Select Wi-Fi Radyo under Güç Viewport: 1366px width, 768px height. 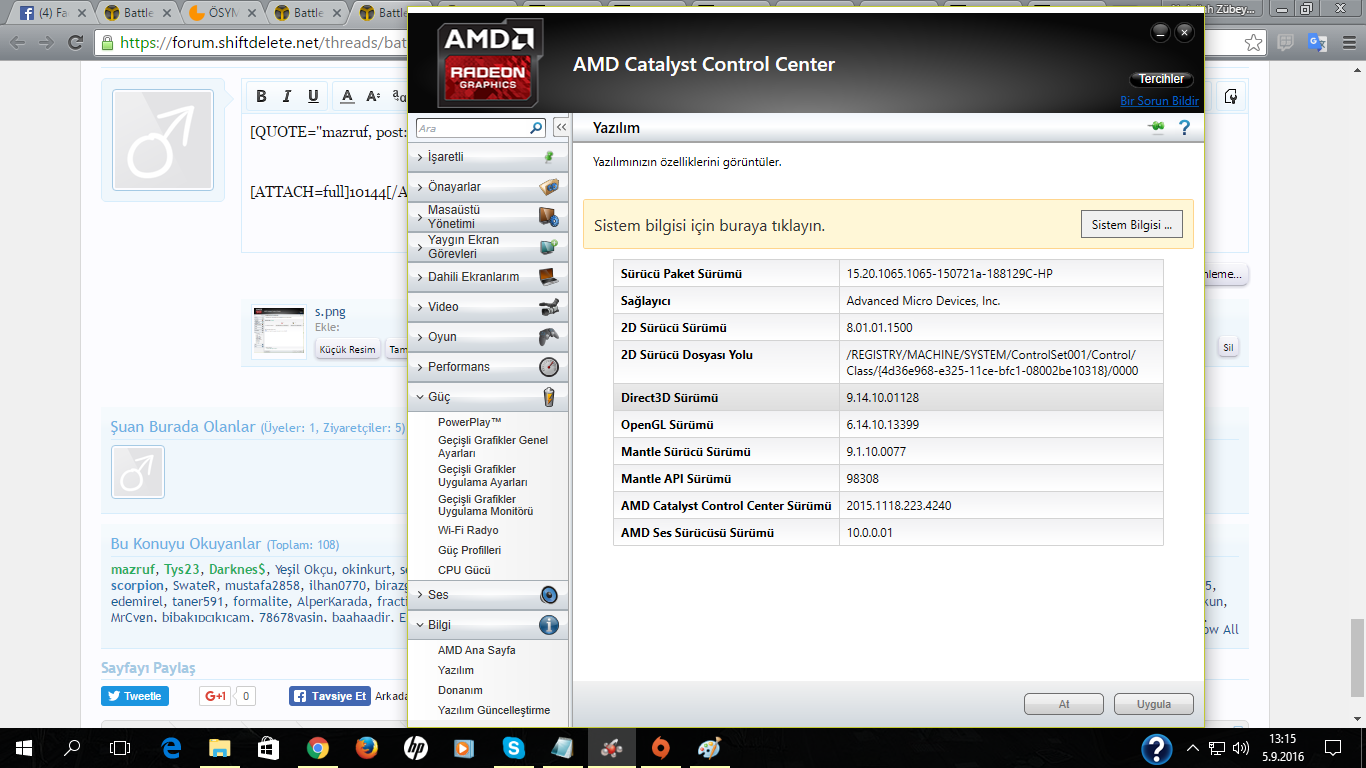(x=468, y=530)
